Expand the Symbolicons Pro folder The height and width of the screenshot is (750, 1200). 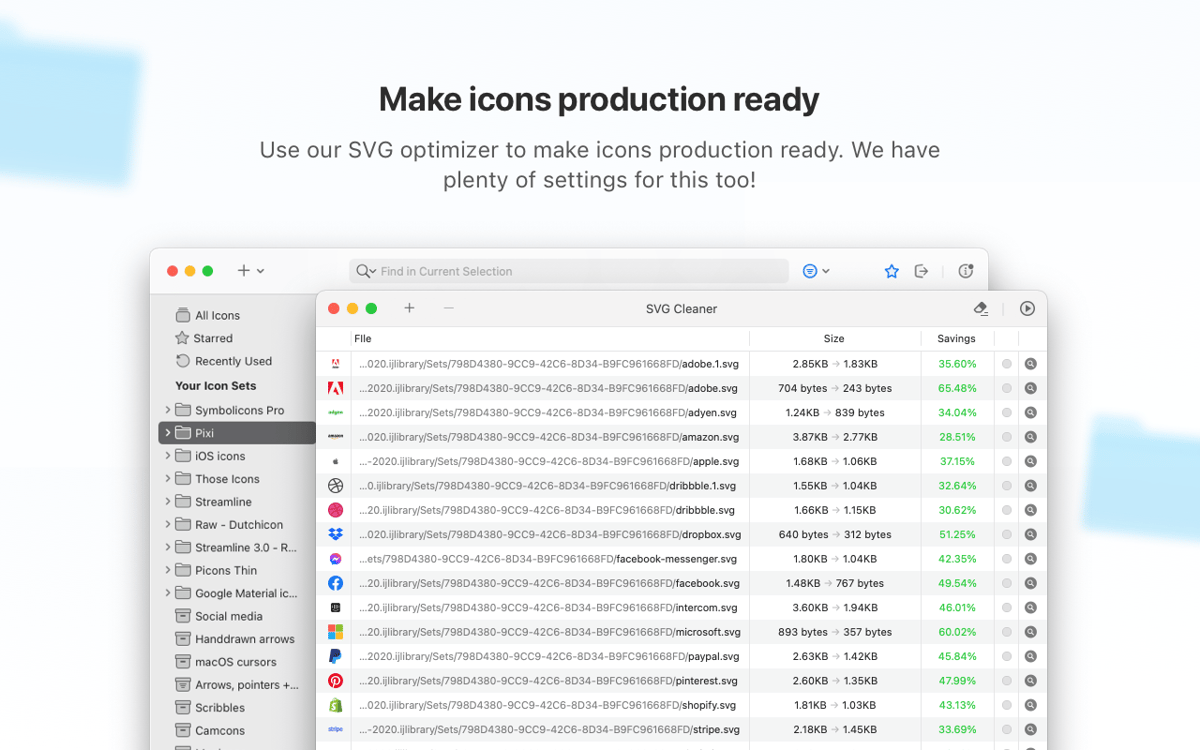click(x=168, y=410)
